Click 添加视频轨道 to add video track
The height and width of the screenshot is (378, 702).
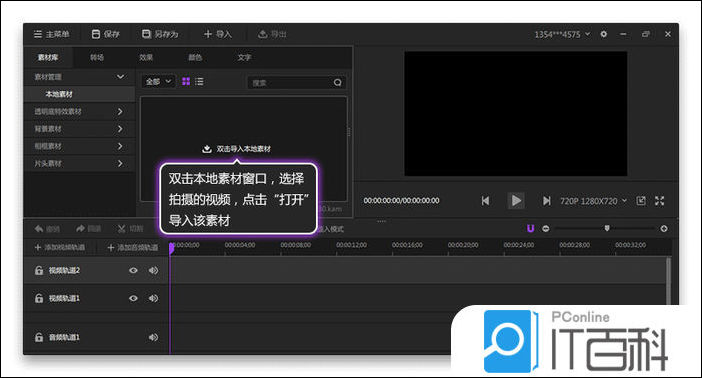pos(60,247)
